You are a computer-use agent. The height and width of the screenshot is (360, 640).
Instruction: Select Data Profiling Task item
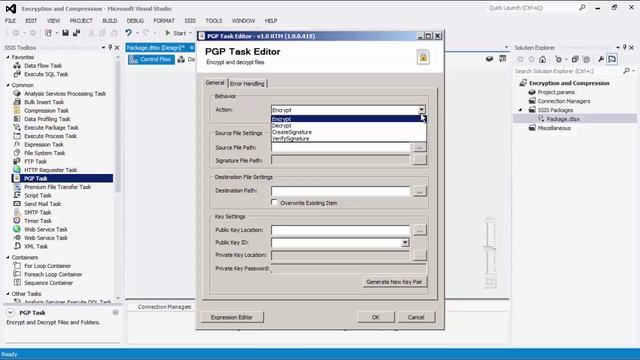coord(47,119)
